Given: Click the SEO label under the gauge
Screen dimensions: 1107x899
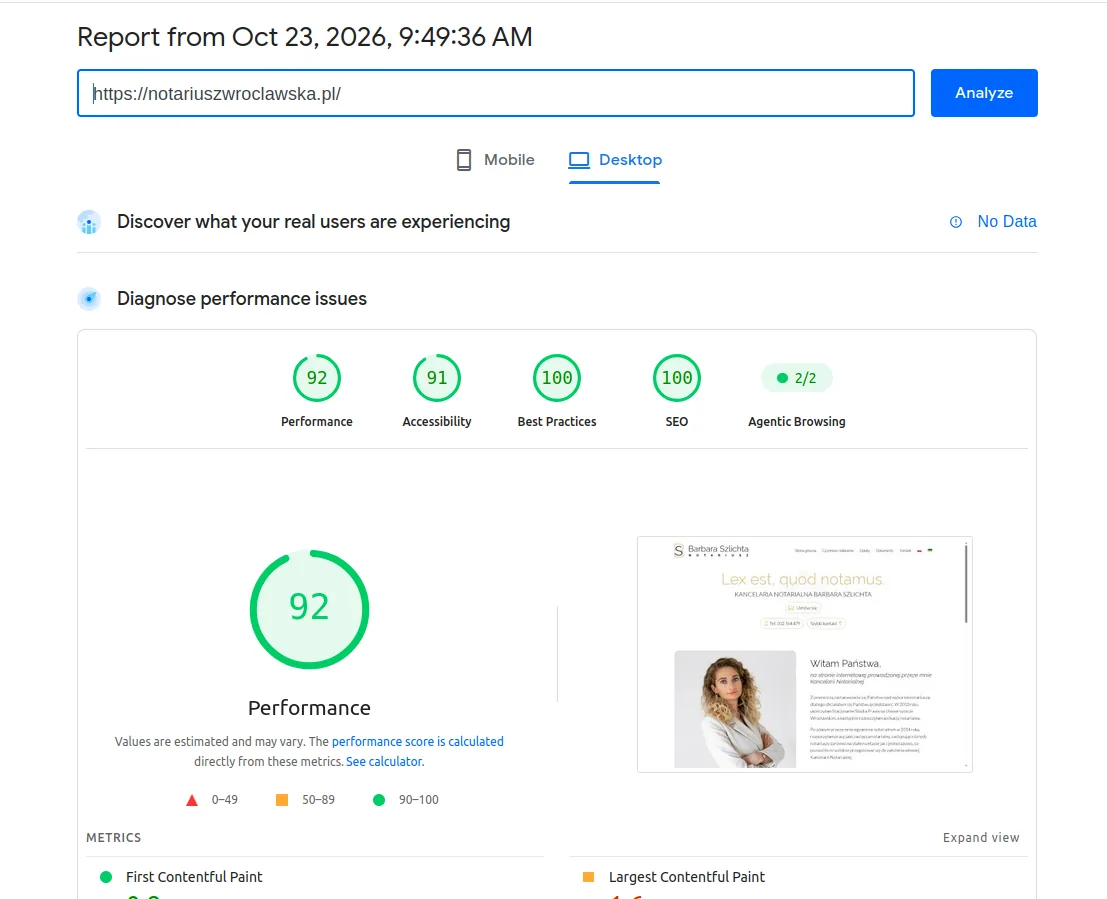Looking at the screenshot, I should (676, 422).
